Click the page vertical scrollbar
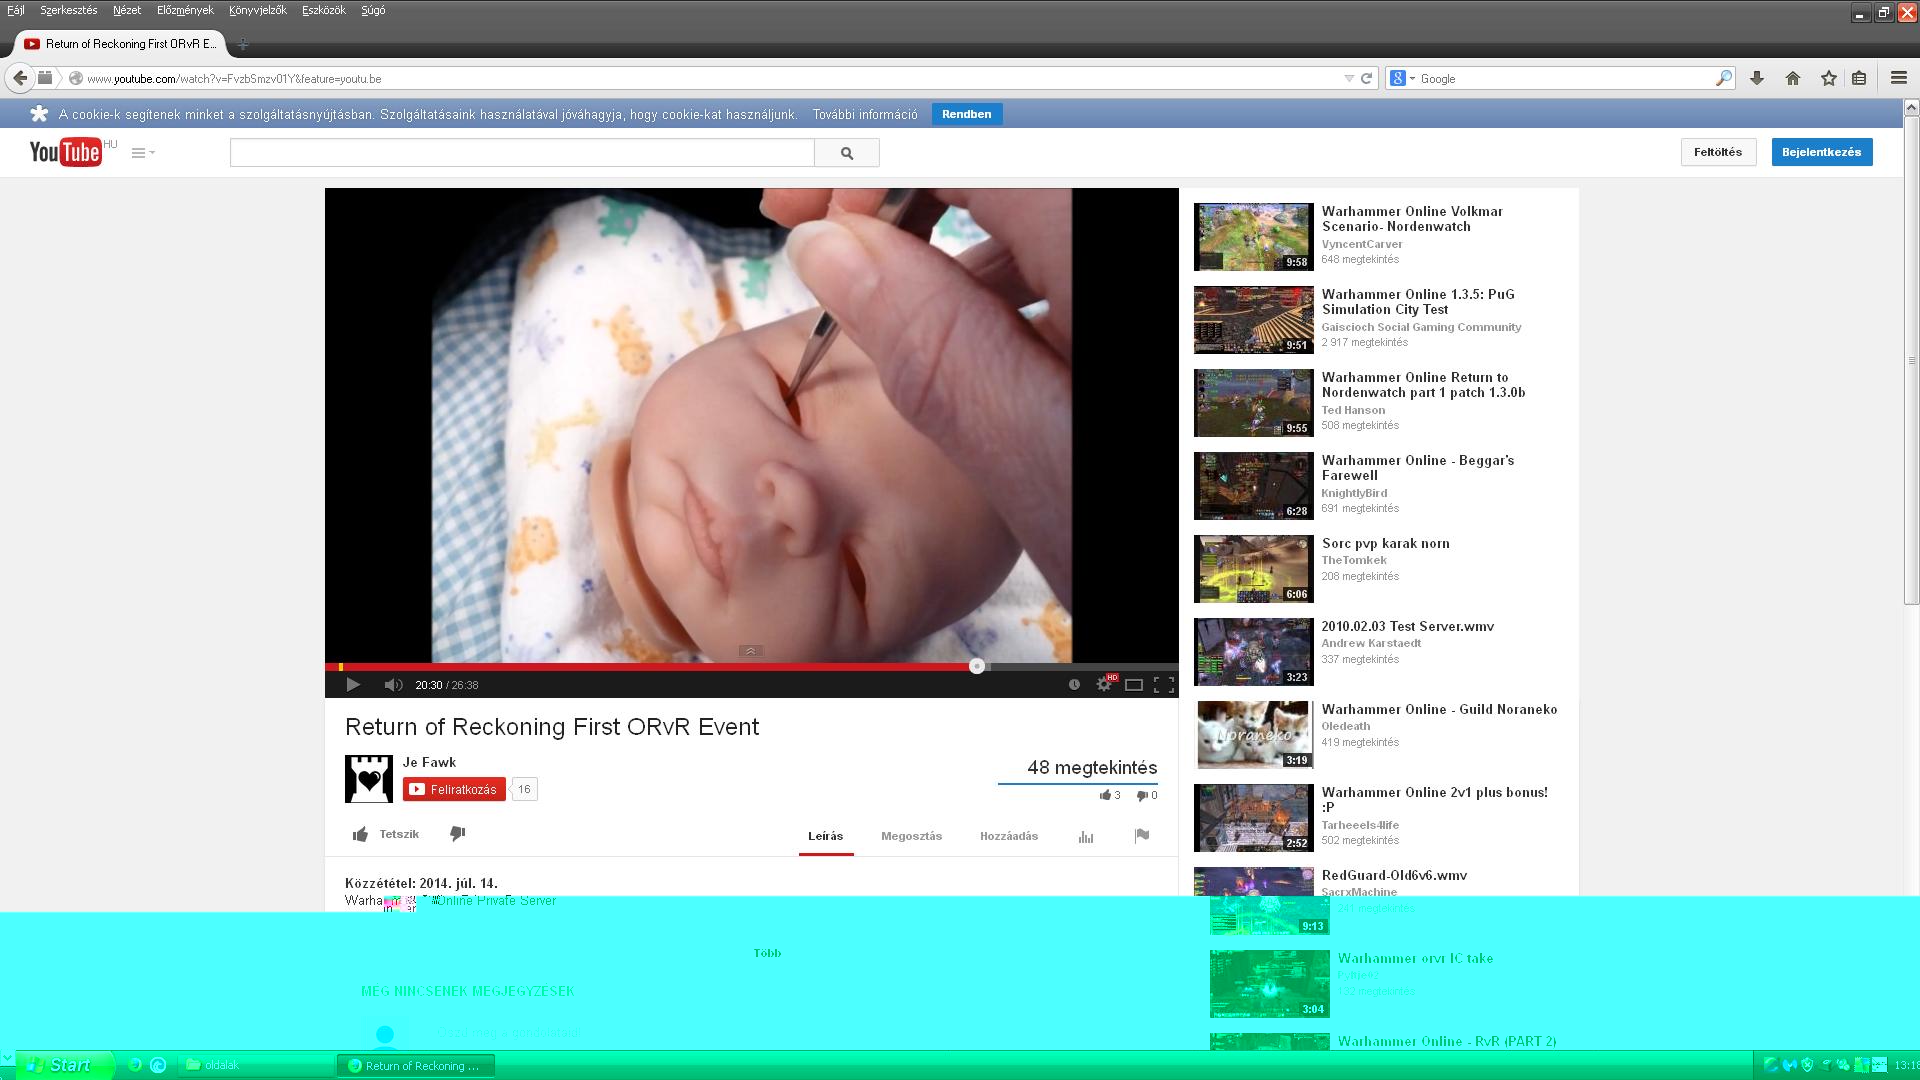Viewport: 1920px width, 1080px height. (1911, 360)
